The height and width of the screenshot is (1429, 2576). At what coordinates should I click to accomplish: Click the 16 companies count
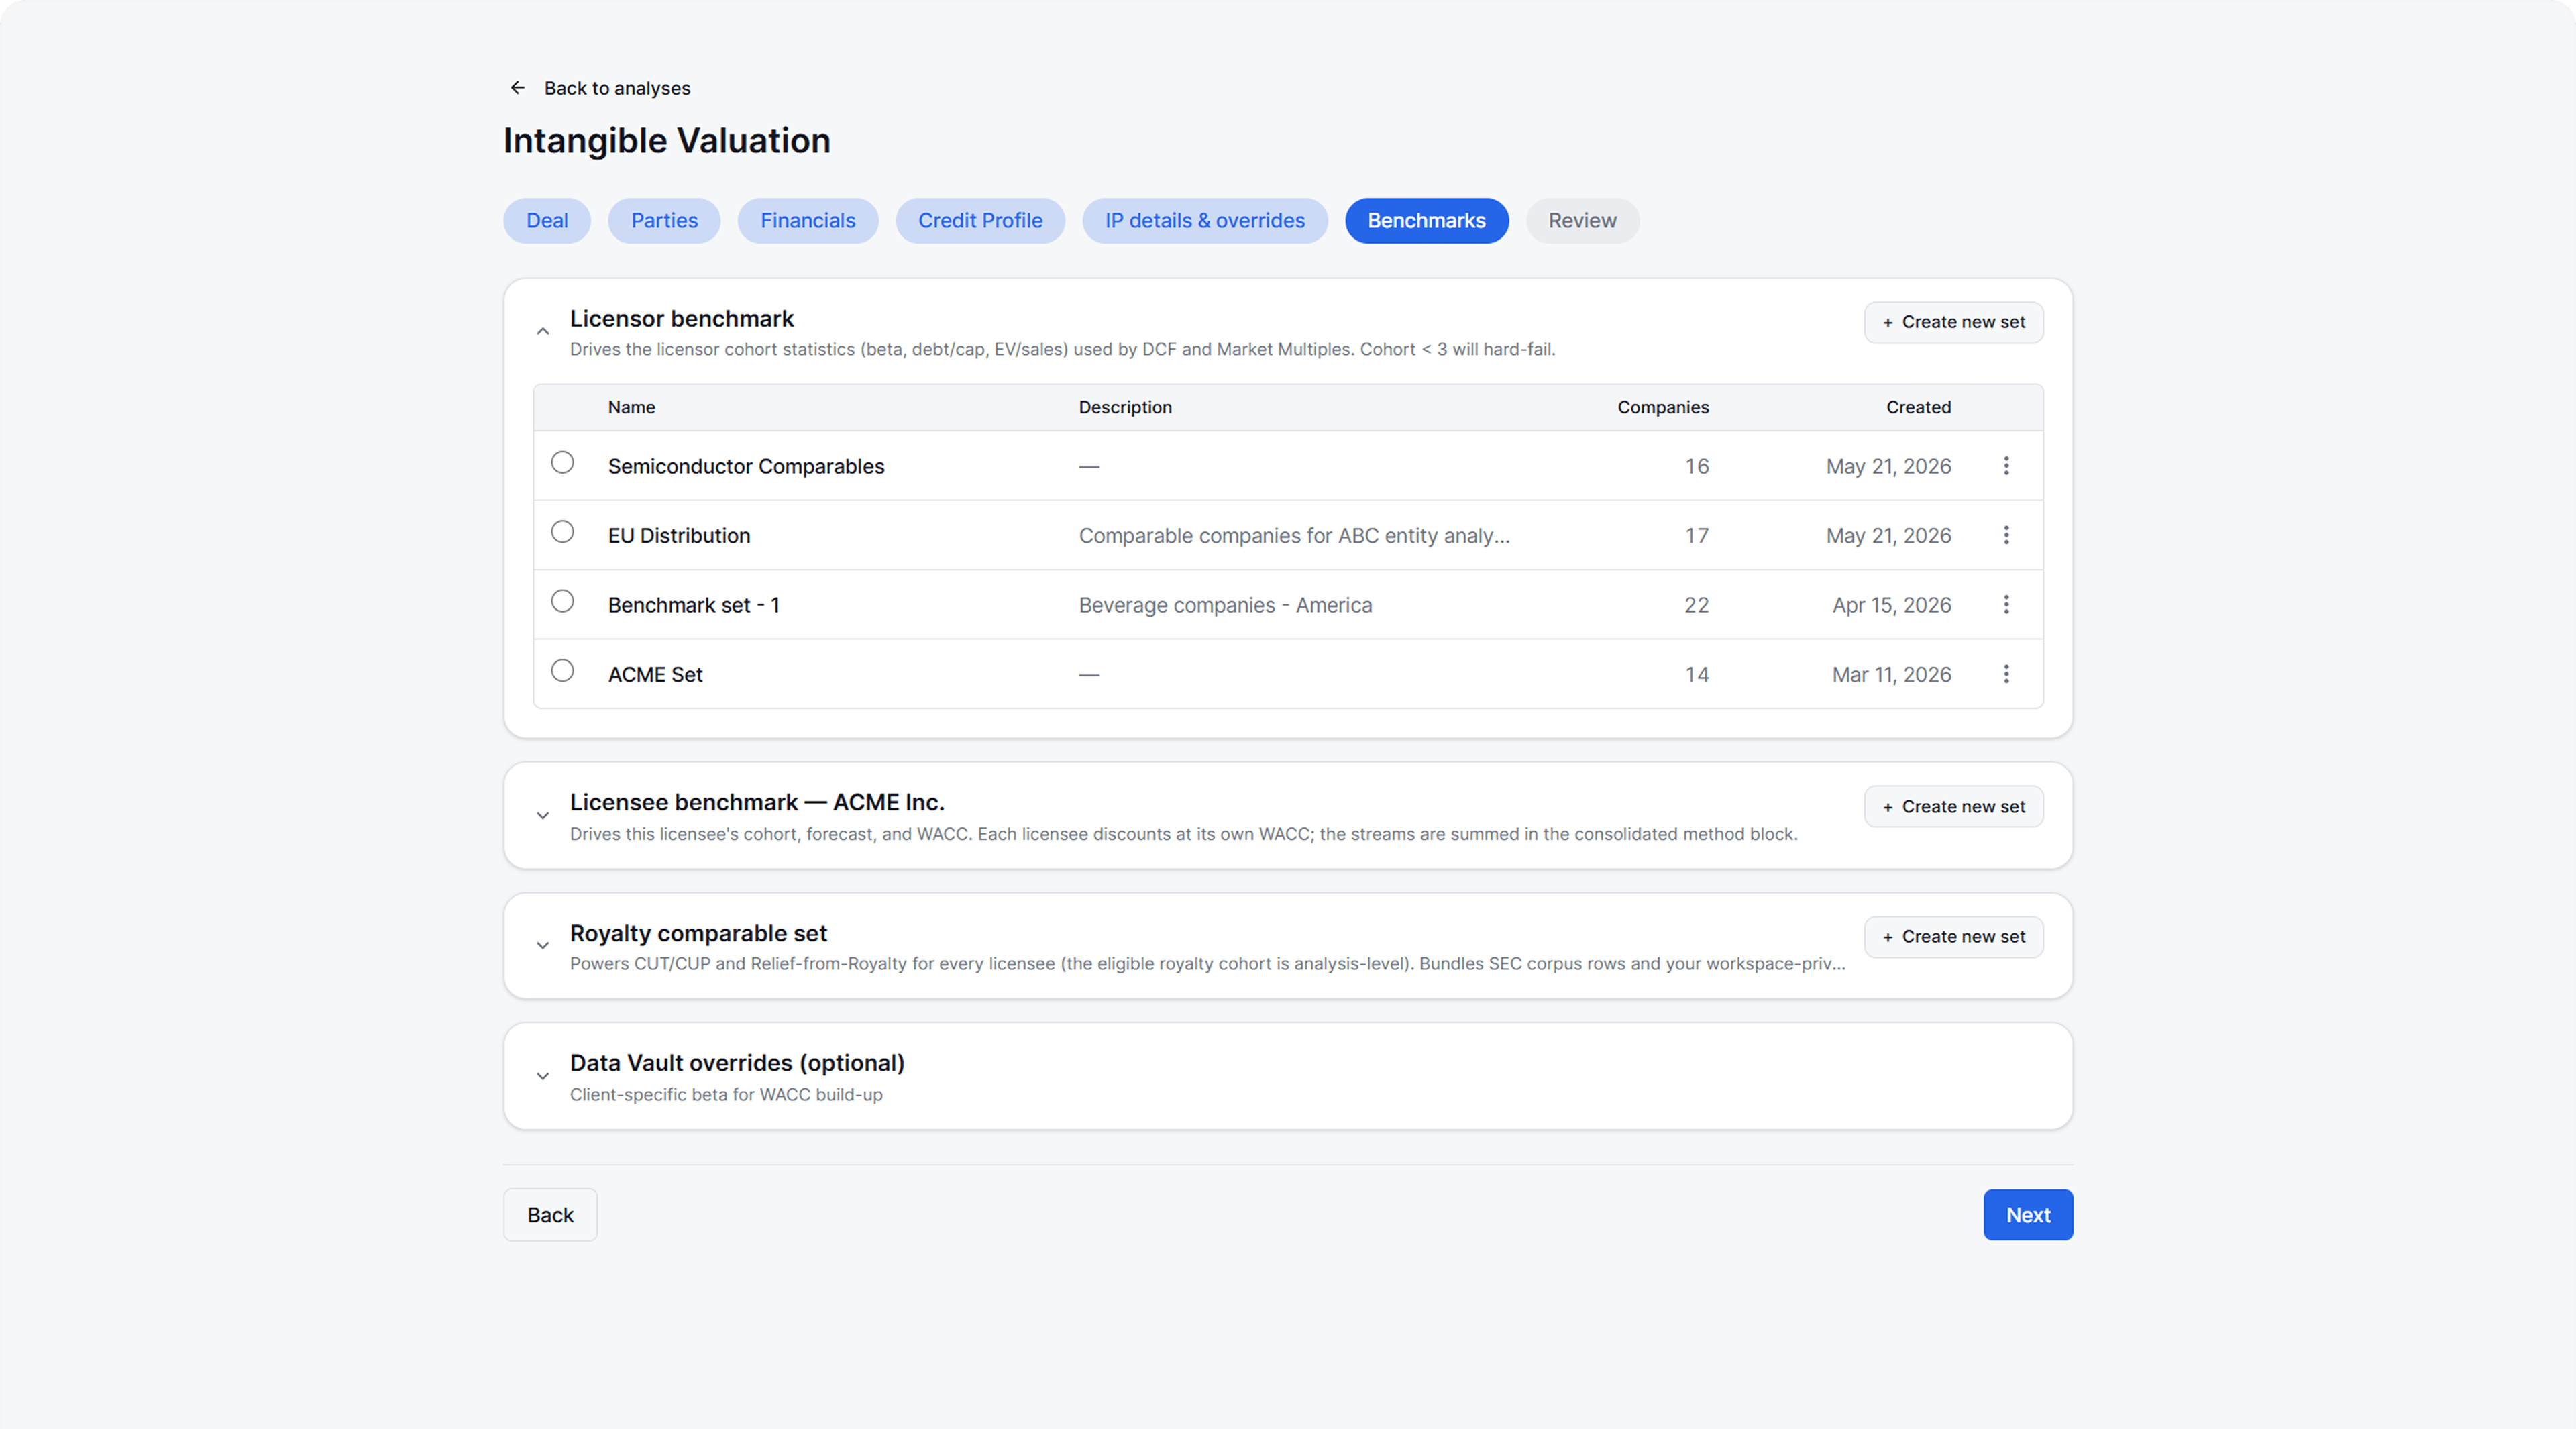click(x=1696, y=467)
